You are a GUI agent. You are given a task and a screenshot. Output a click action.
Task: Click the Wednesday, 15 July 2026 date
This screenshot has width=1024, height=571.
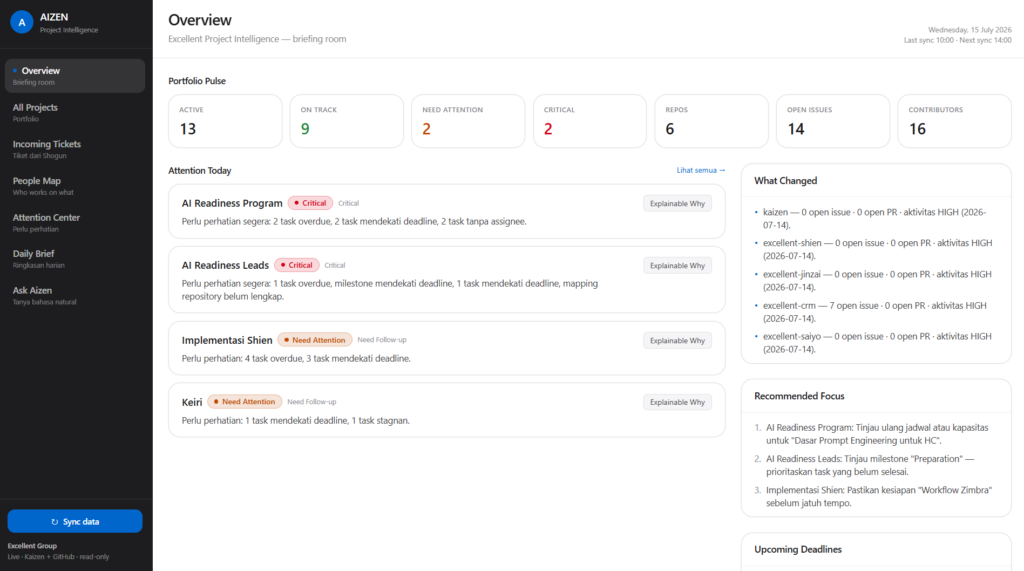pos(970,30)
